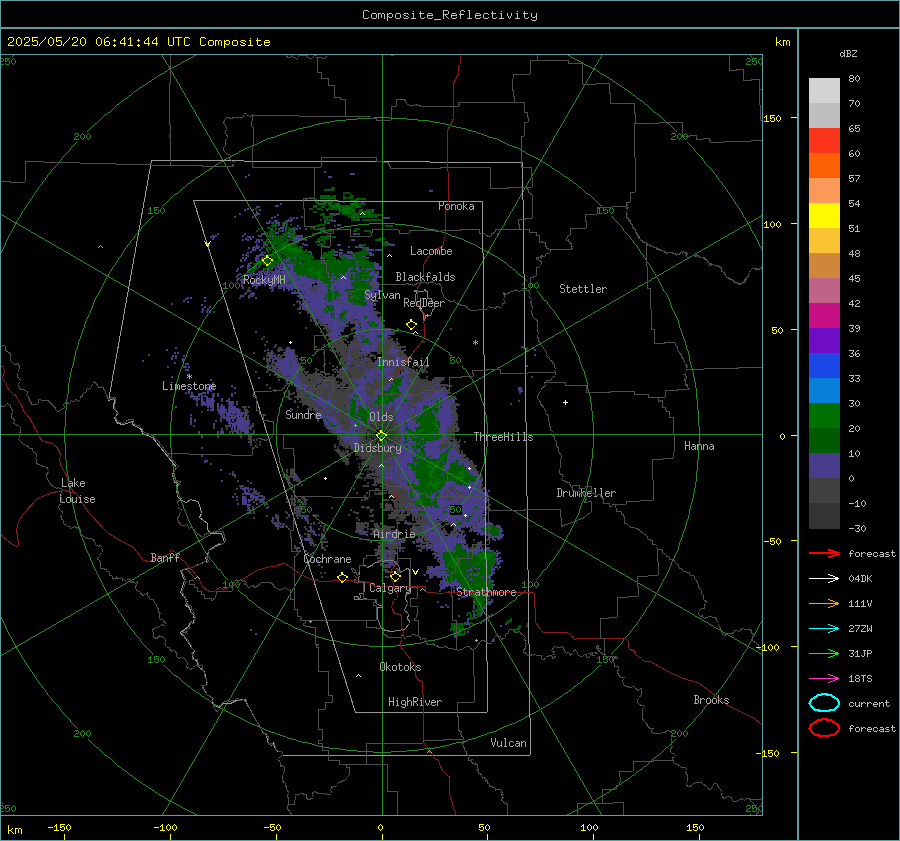Click the red forecast ellipse legend icon
The height and width of the screenshot is (841, 900).
[x=824, y=728]
